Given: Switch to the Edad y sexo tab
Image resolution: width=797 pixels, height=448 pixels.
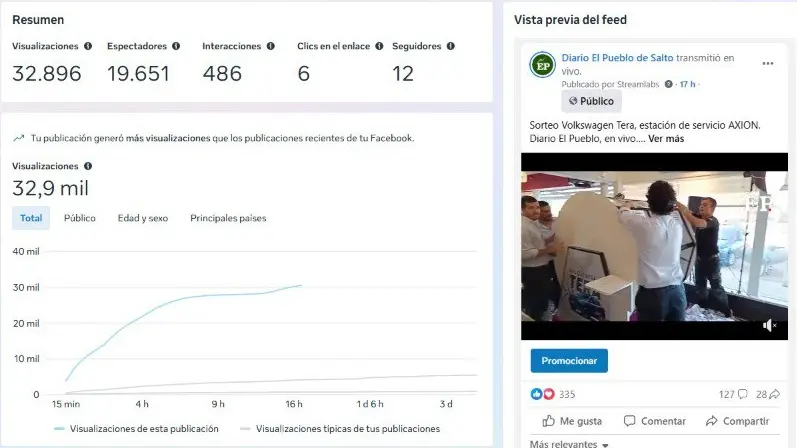Looking at the screenshot, I should pyautogui.click(x=143, y=218).
